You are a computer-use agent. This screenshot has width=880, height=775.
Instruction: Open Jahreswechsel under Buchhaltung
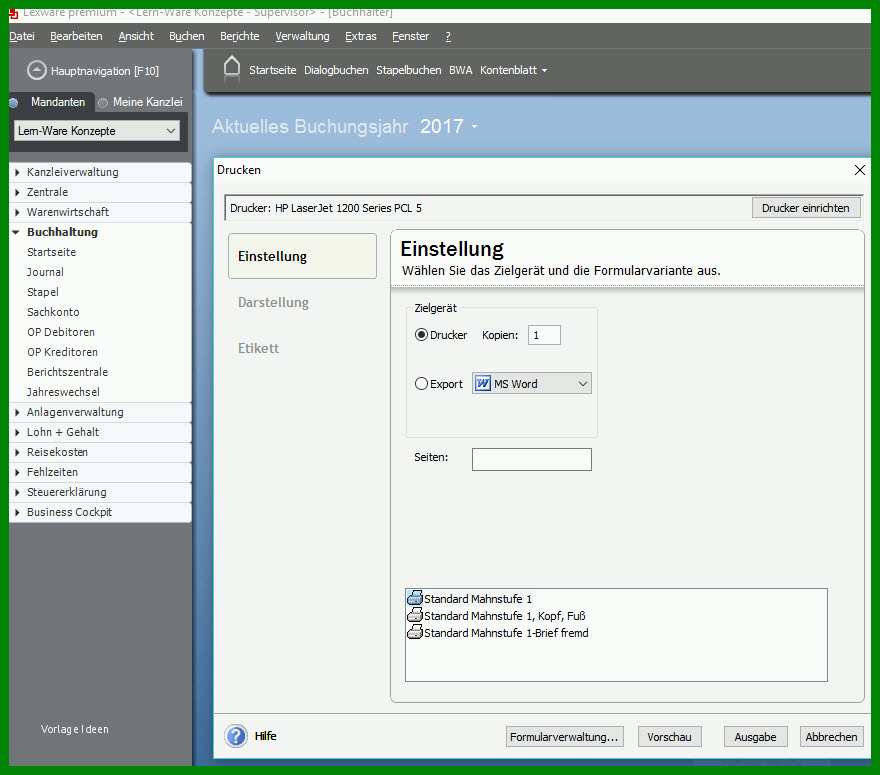point(63,392)
